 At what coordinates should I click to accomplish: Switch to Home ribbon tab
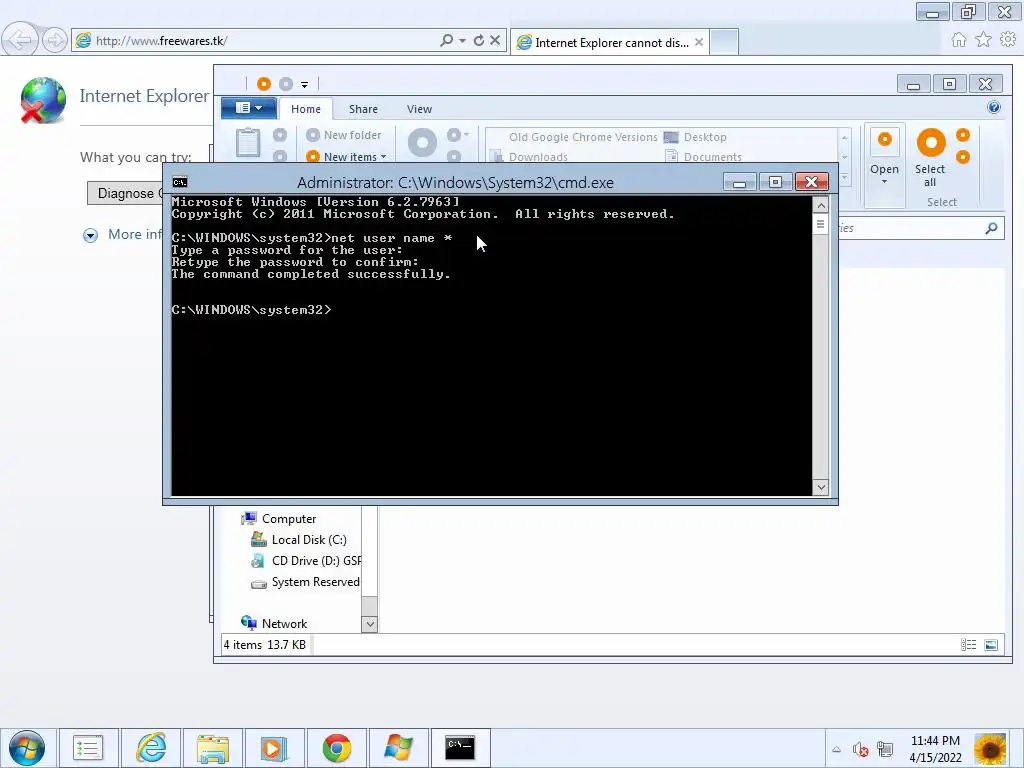[x=306, y=109]
